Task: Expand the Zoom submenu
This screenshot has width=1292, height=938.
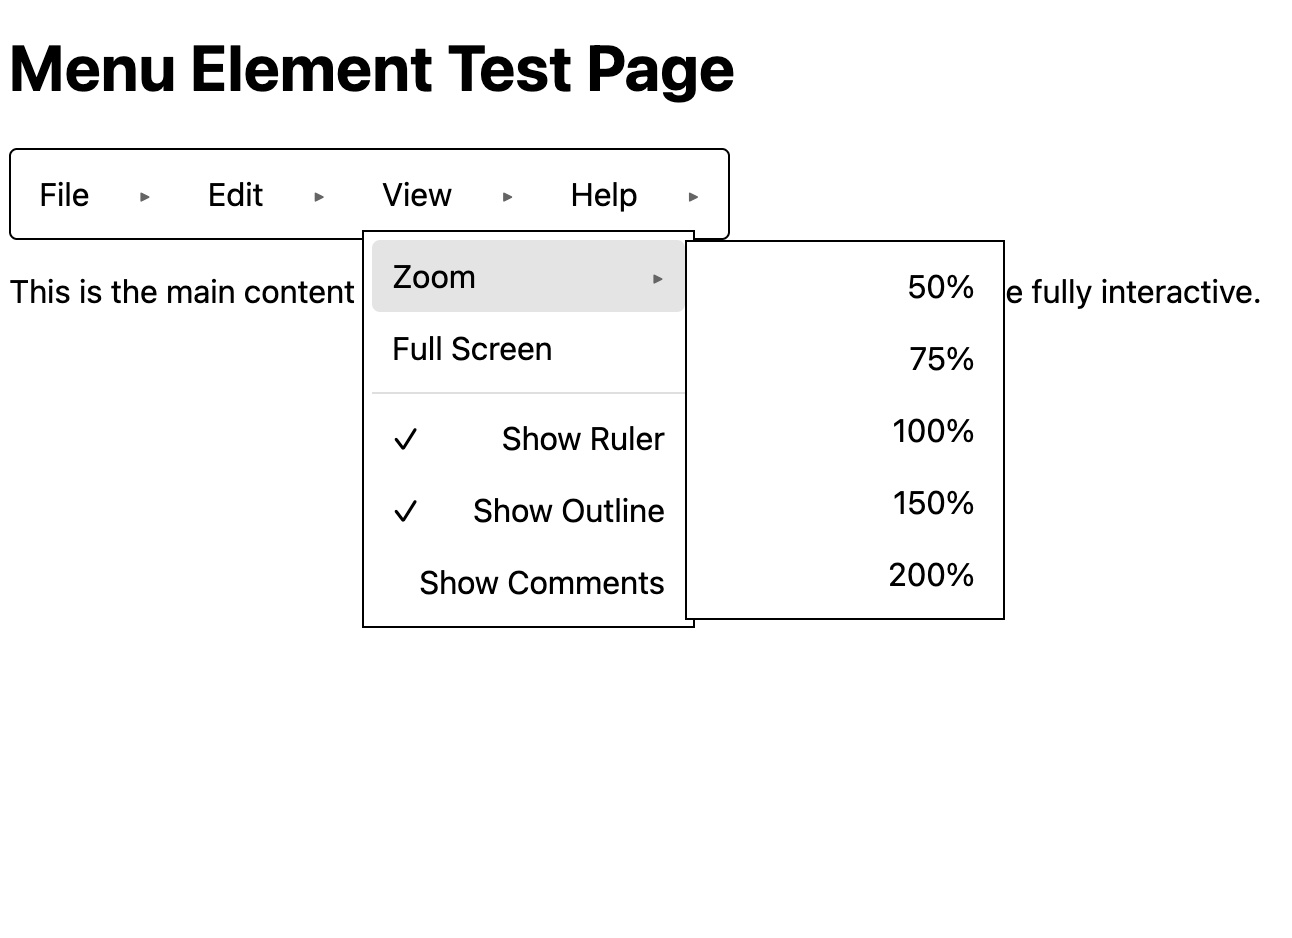Action: point(434,277)
